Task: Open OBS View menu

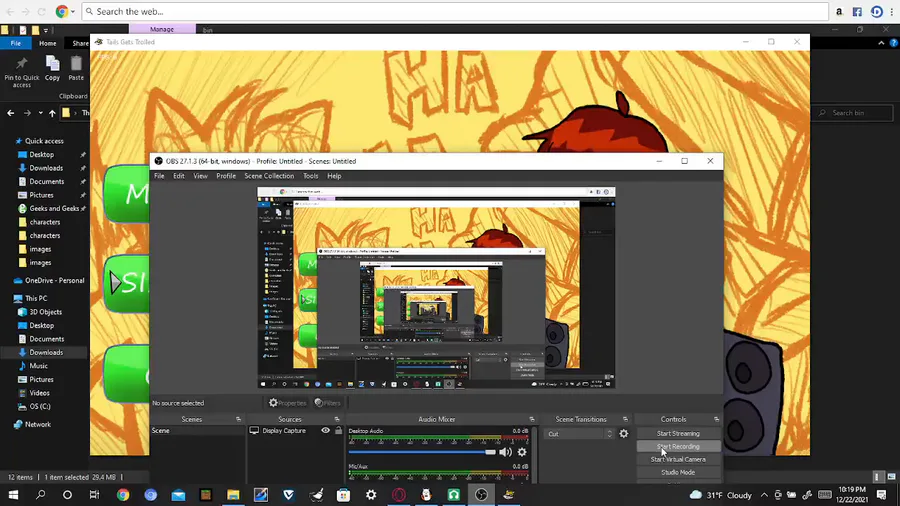Action: coord(200,176)
